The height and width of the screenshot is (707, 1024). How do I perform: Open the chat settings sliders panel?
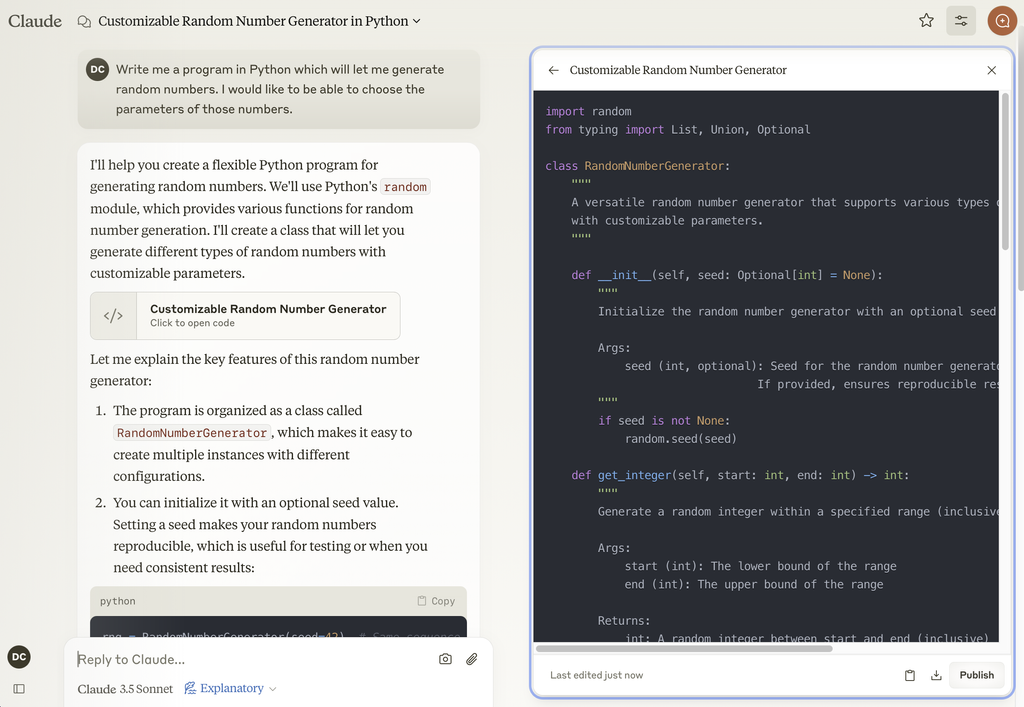click(x=961, y=20)
